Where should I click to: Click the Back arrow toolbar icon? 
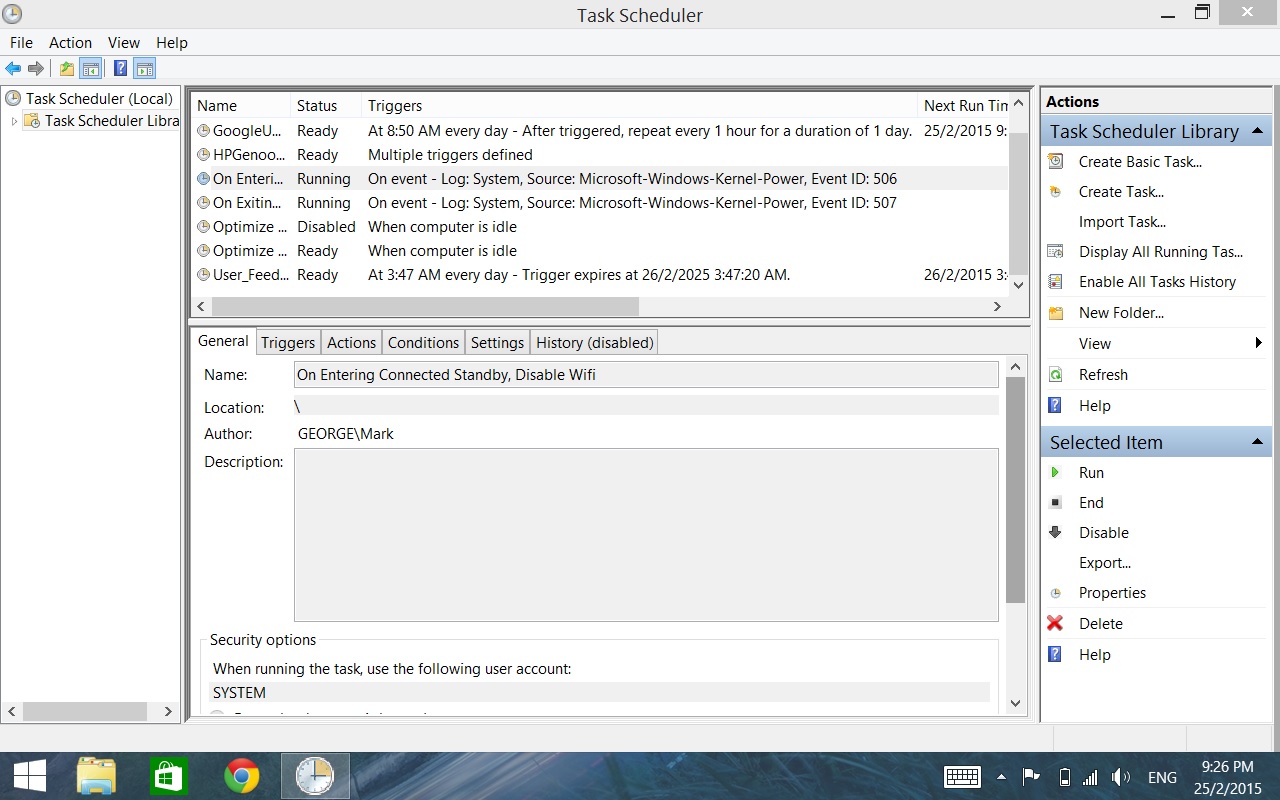click(13, 69)
